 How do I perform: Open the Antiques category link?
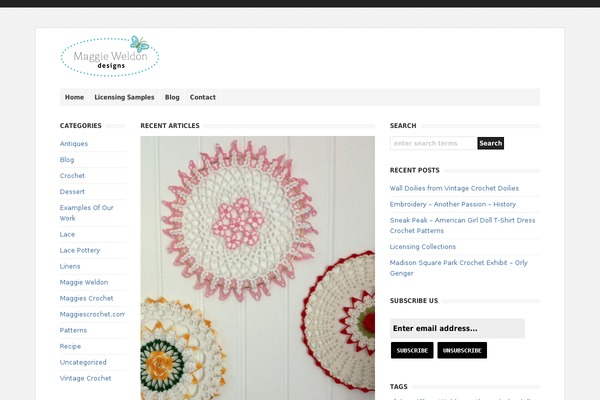click(74, 144)
